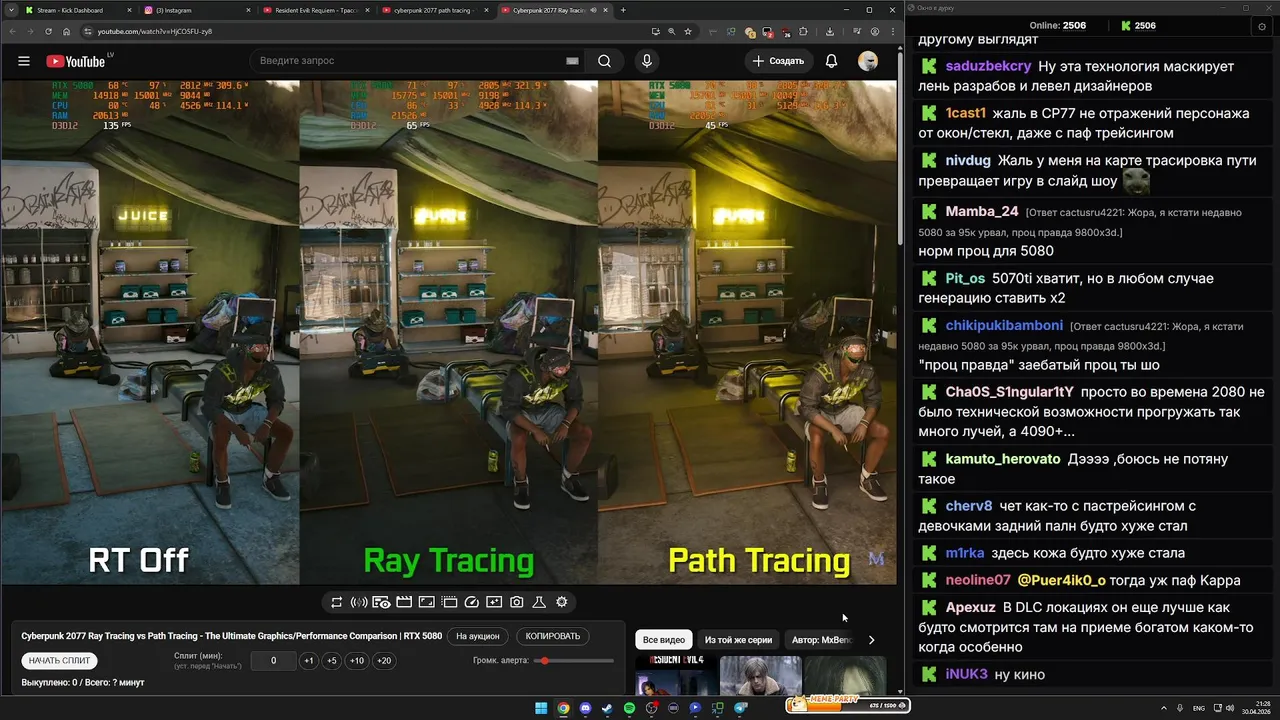
Task: Switch to Resident Evil Requiem browser tab
Action: (x=317, y=10)
